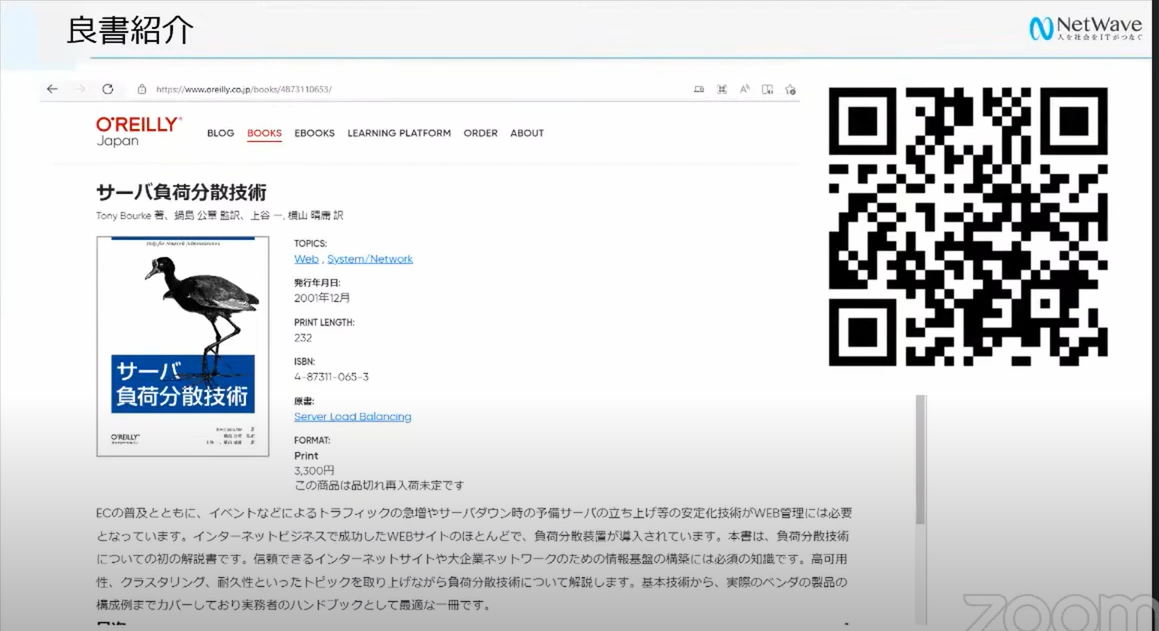The height and width of the screenshot is (631, 1159).
Task: Click the author line starting Tony Bourke
Action: click(x=220, y=216)
